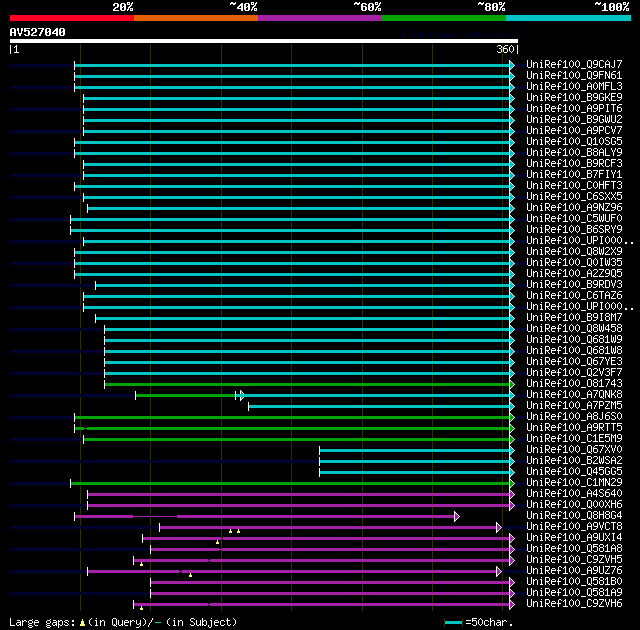
Task: Click the purple arrowhead ending A9VCT8 alignment
Action: (498, 528)
